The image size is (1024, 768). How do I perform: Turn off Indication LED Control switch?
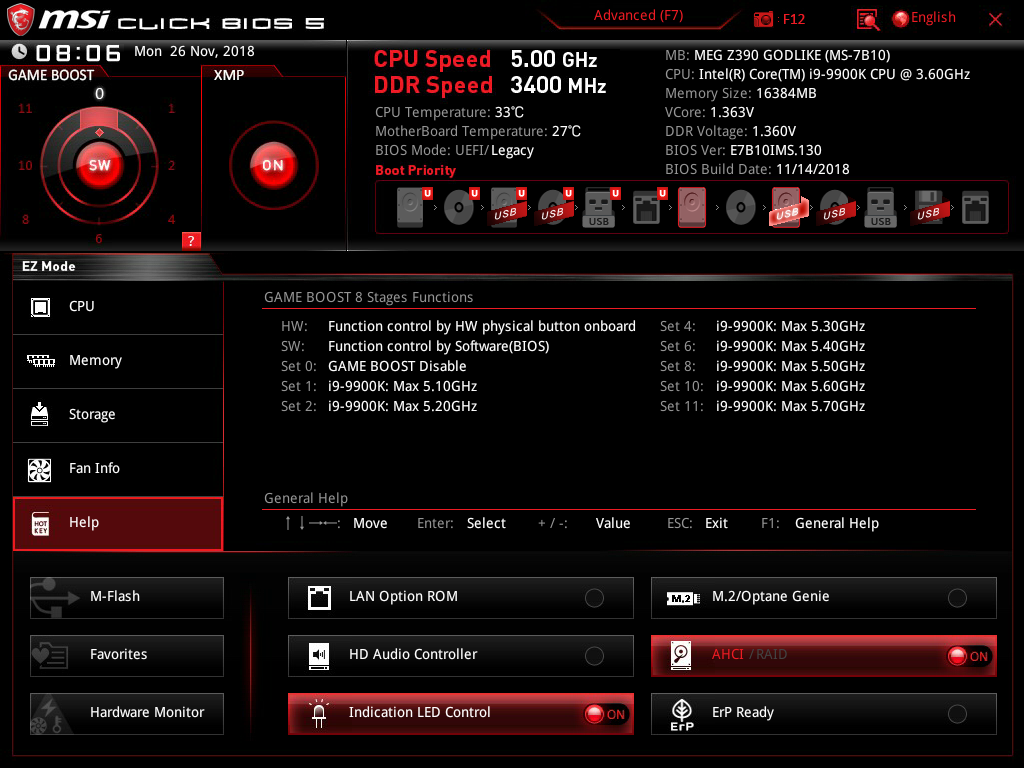coord(606,714)
